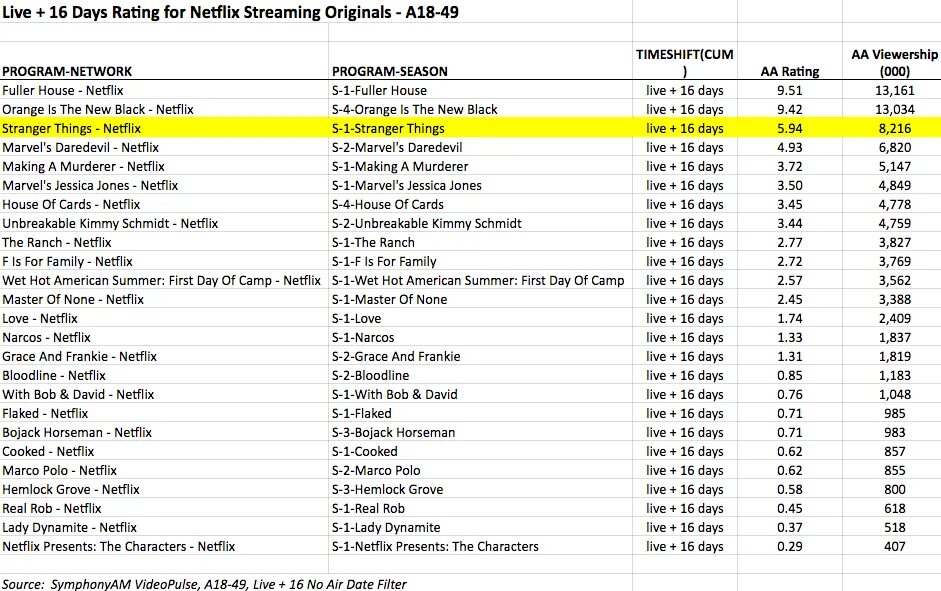Viewport: 941px width, 591px height.
Task: Select the viewership value 1,819
Action: pyautogui.click(x=894, y=356)
